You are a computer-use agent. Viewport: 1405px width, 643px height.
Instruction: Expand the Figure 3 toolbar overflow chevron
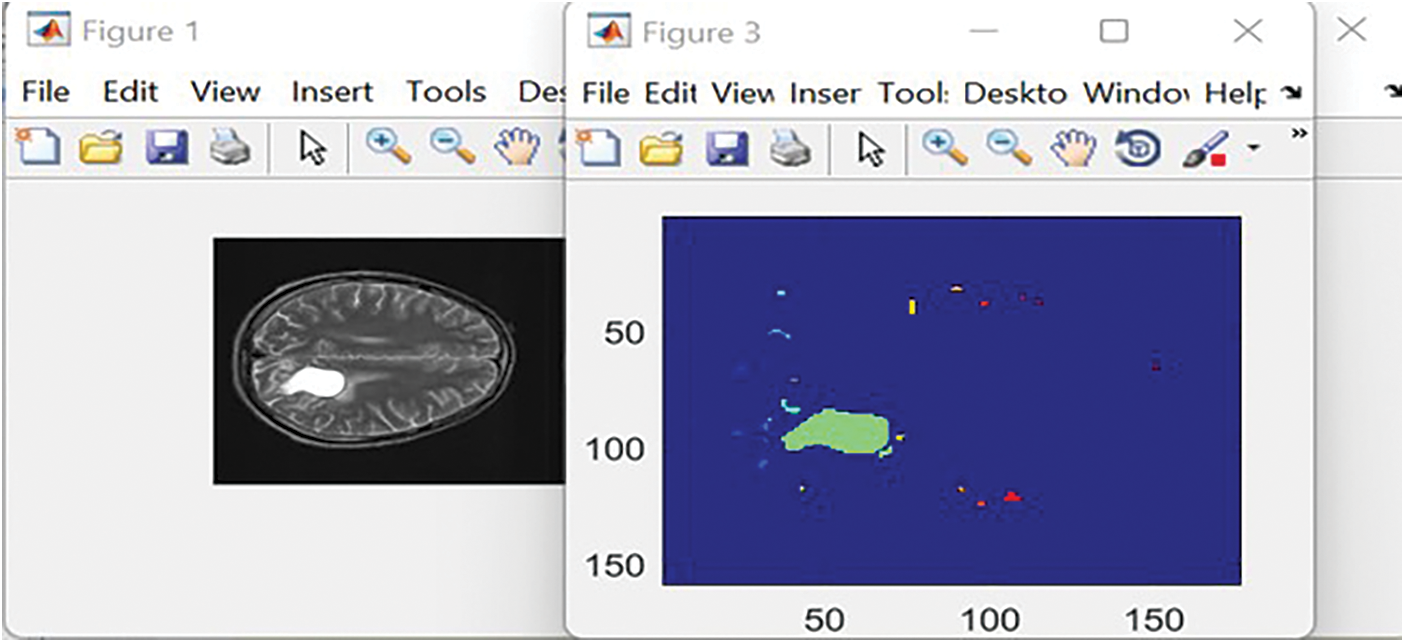coord(1299,133)
